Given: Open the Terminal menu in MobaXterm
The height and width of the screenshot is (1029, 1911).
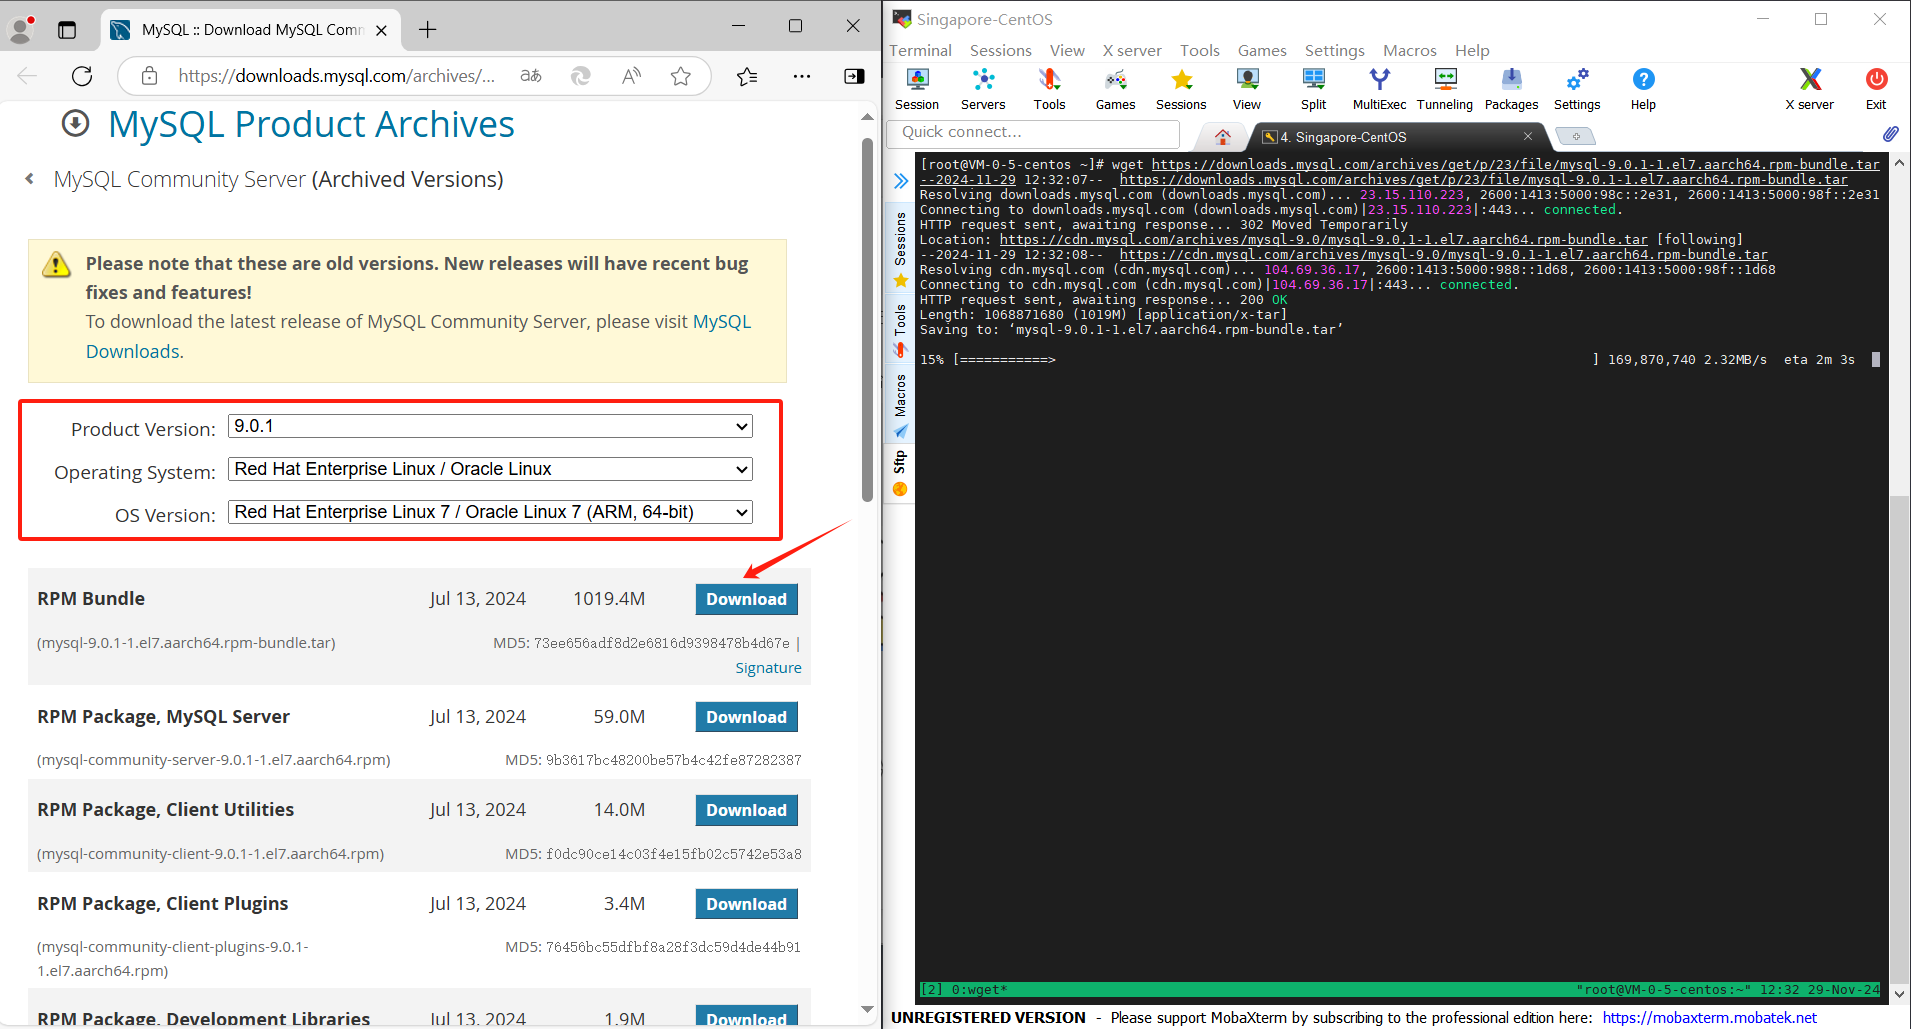Looking at the screenshot, I should pos(920,50).
